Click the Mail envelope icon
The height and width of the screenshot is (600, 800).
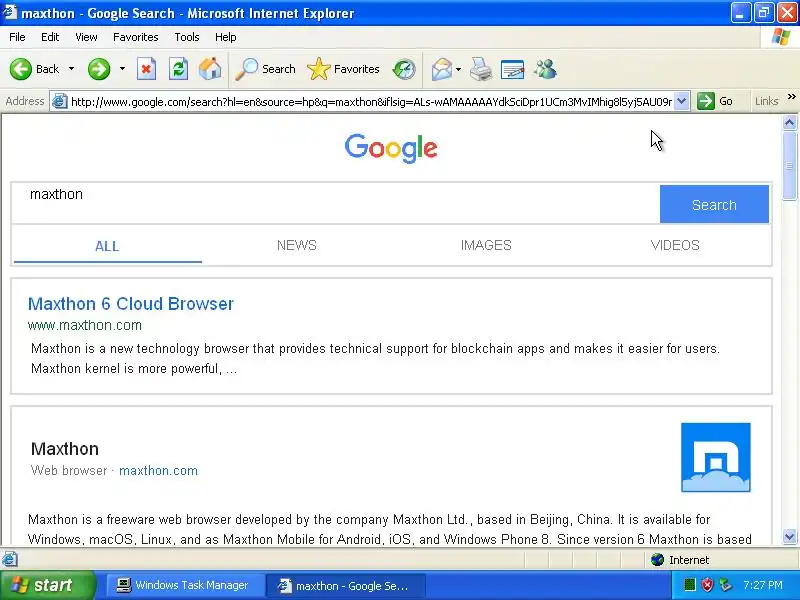[442, 69]
